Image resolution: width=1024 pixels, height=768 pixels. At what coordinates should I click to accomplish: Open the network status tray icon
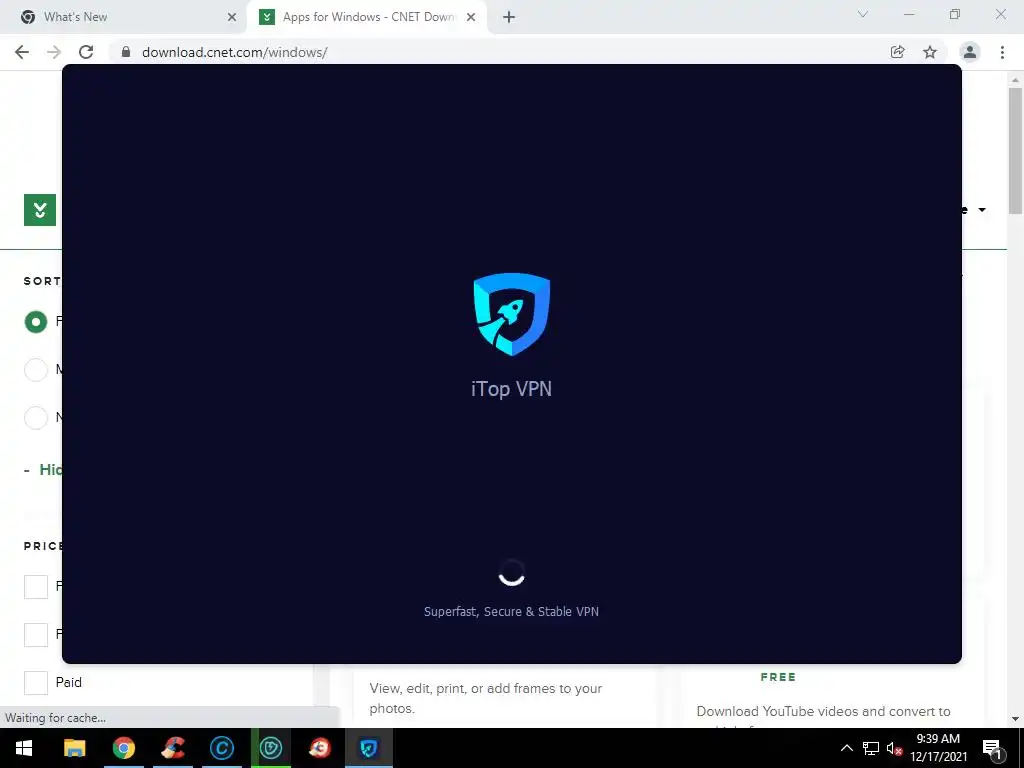click(x=871, y=748)
